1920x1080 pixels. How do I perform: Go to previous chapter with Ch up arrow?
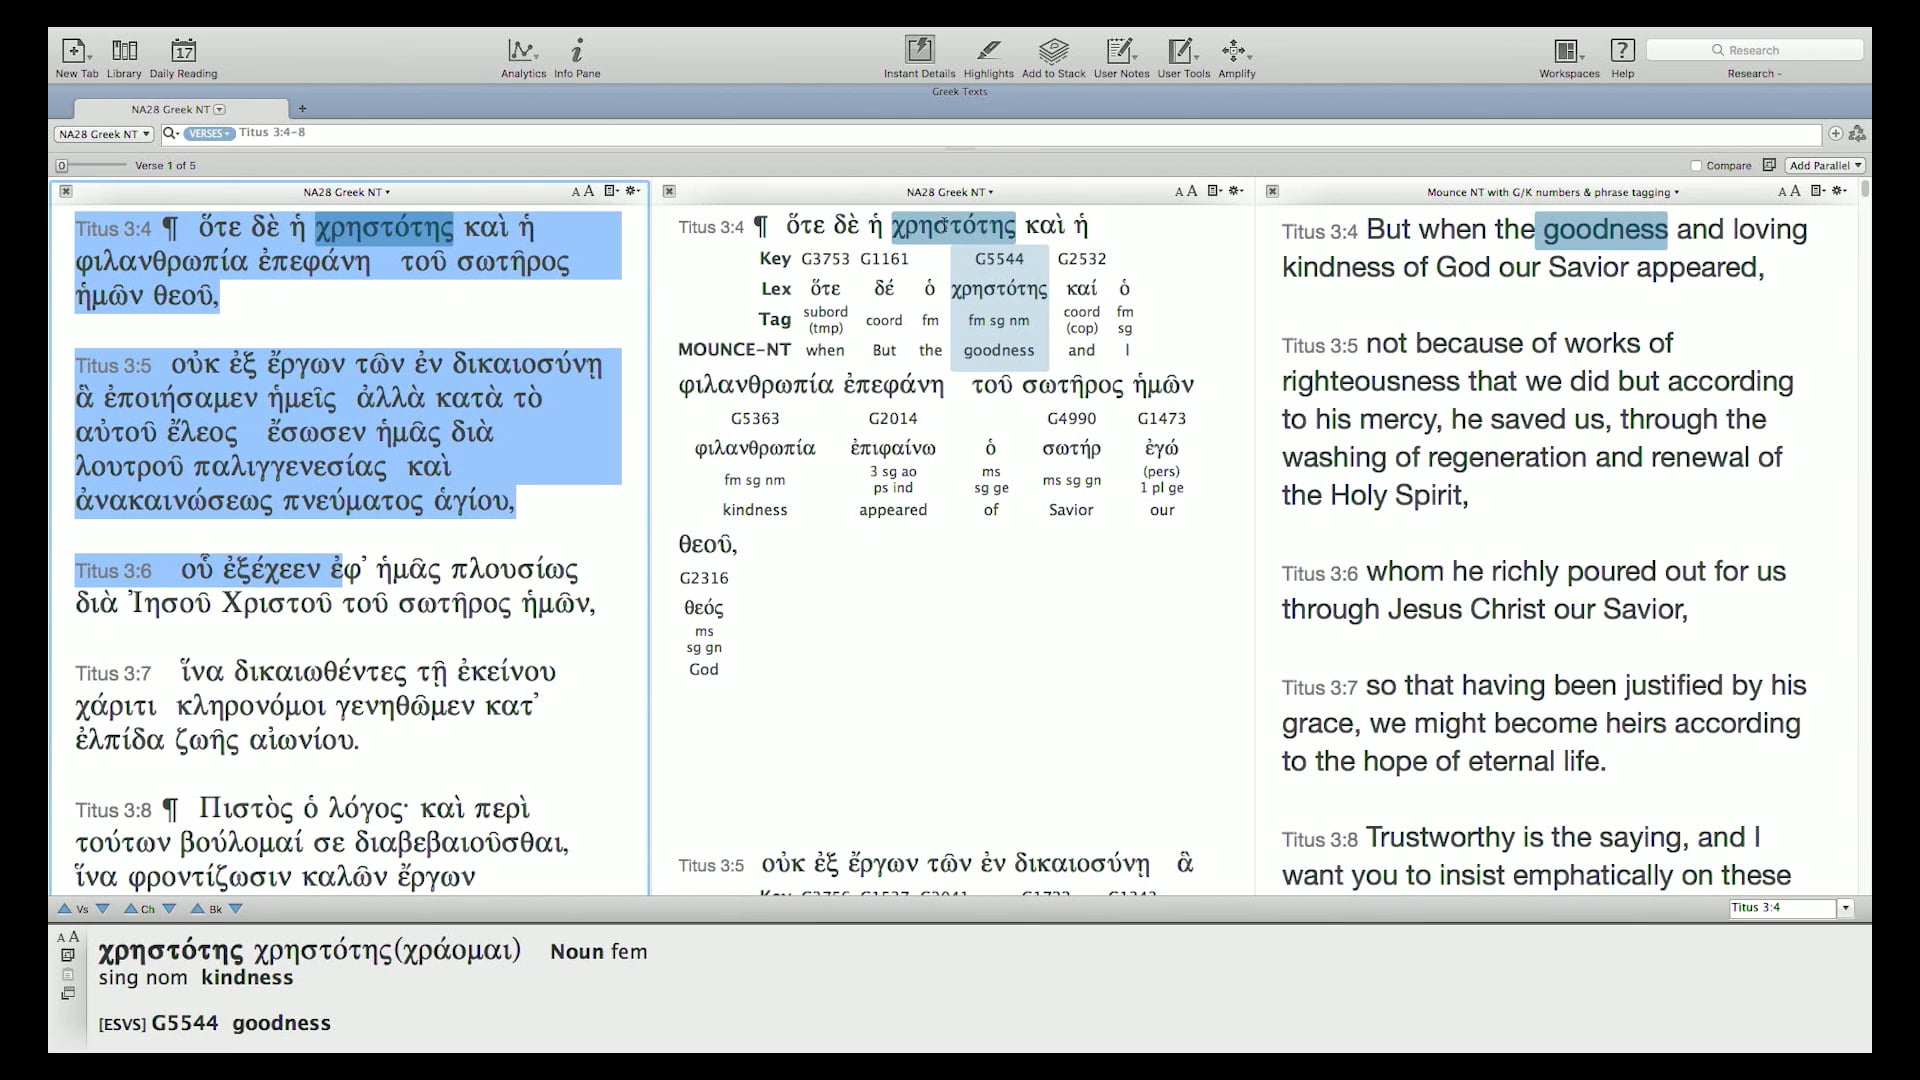point(130,909)
